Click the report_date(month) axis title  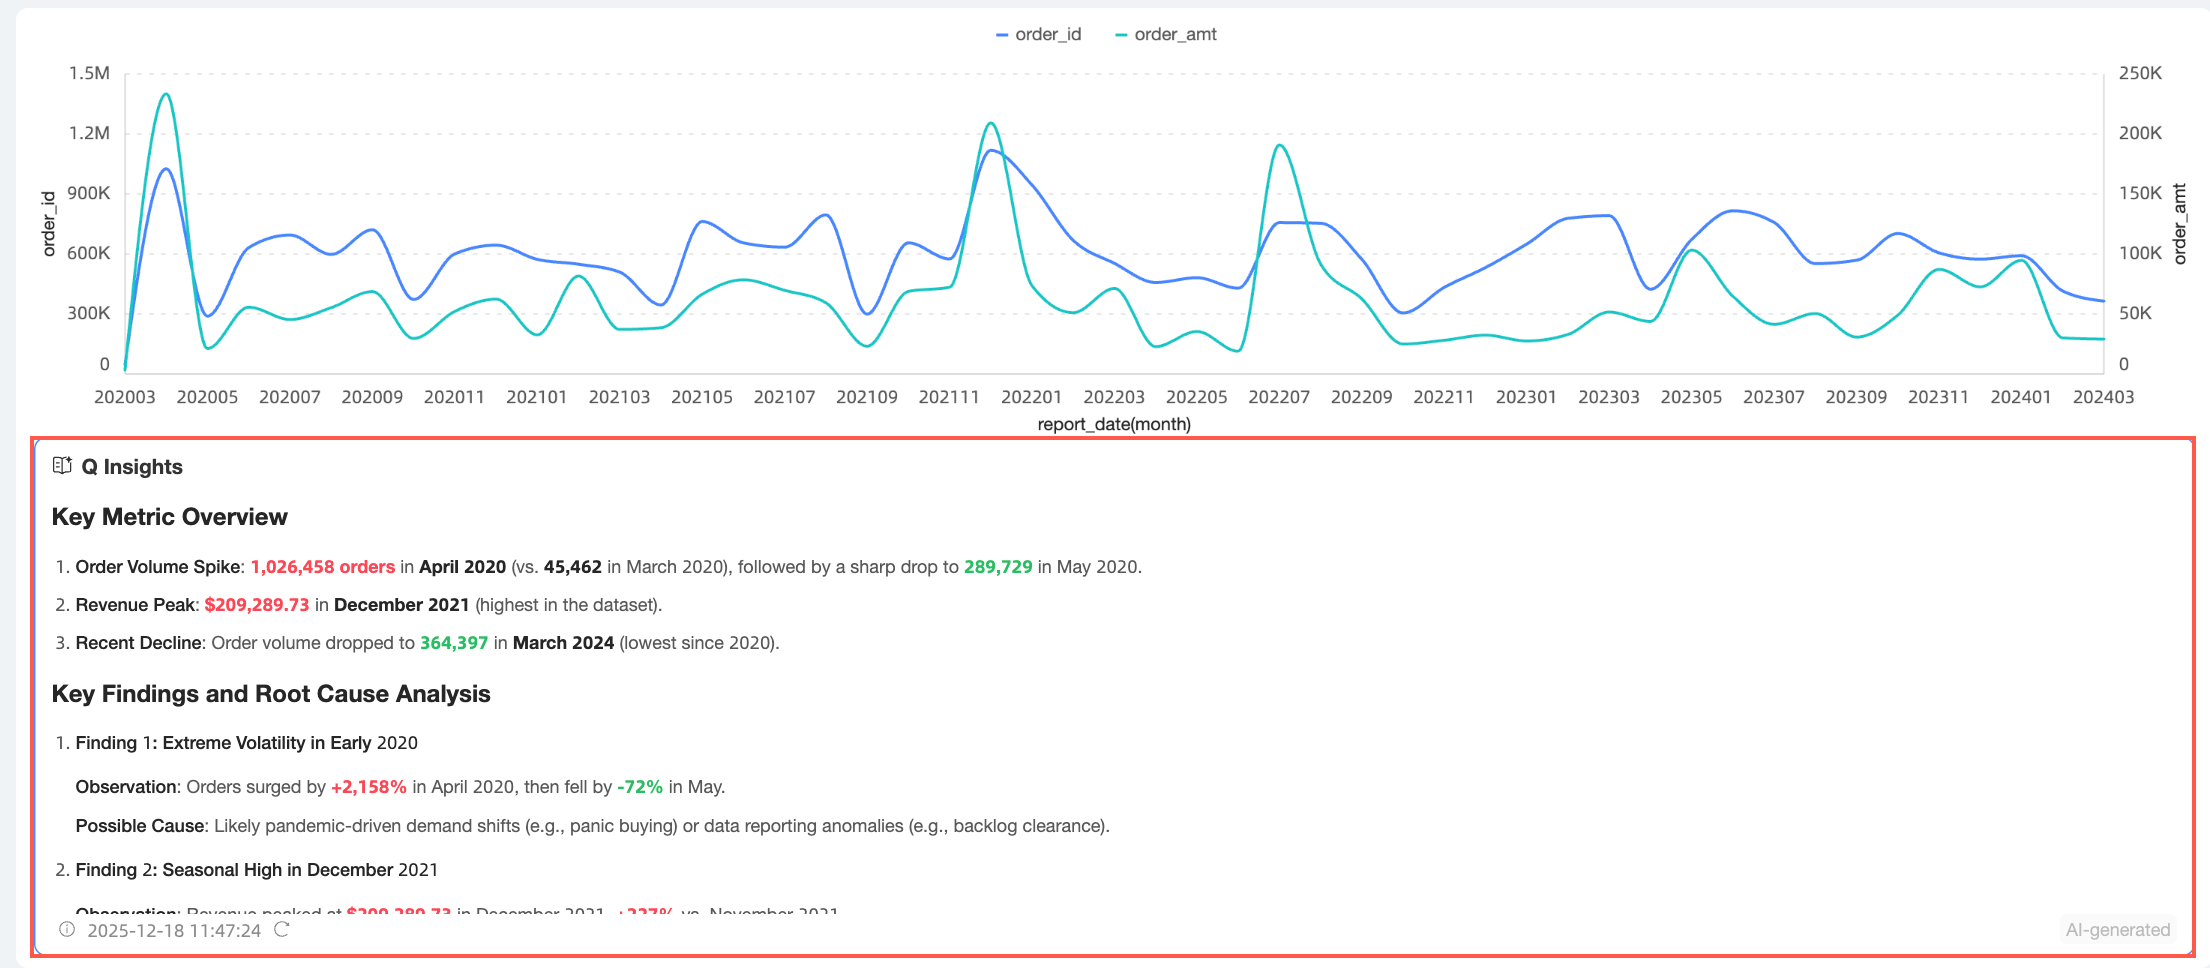[1114, 424]
